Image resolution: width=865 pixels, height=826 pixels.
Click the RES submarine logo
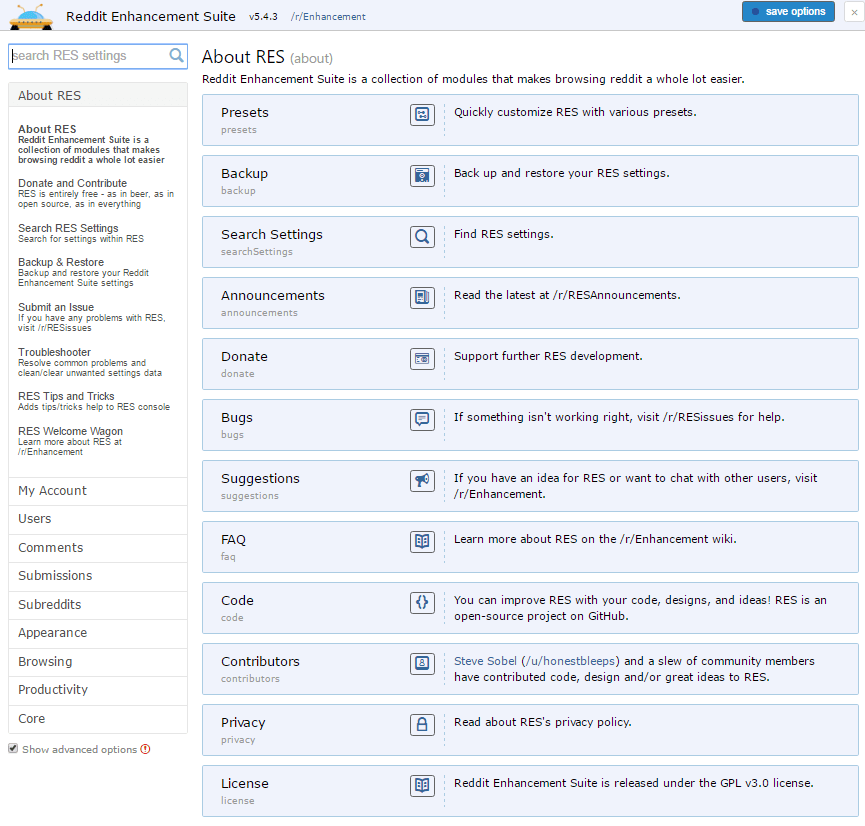29,16
